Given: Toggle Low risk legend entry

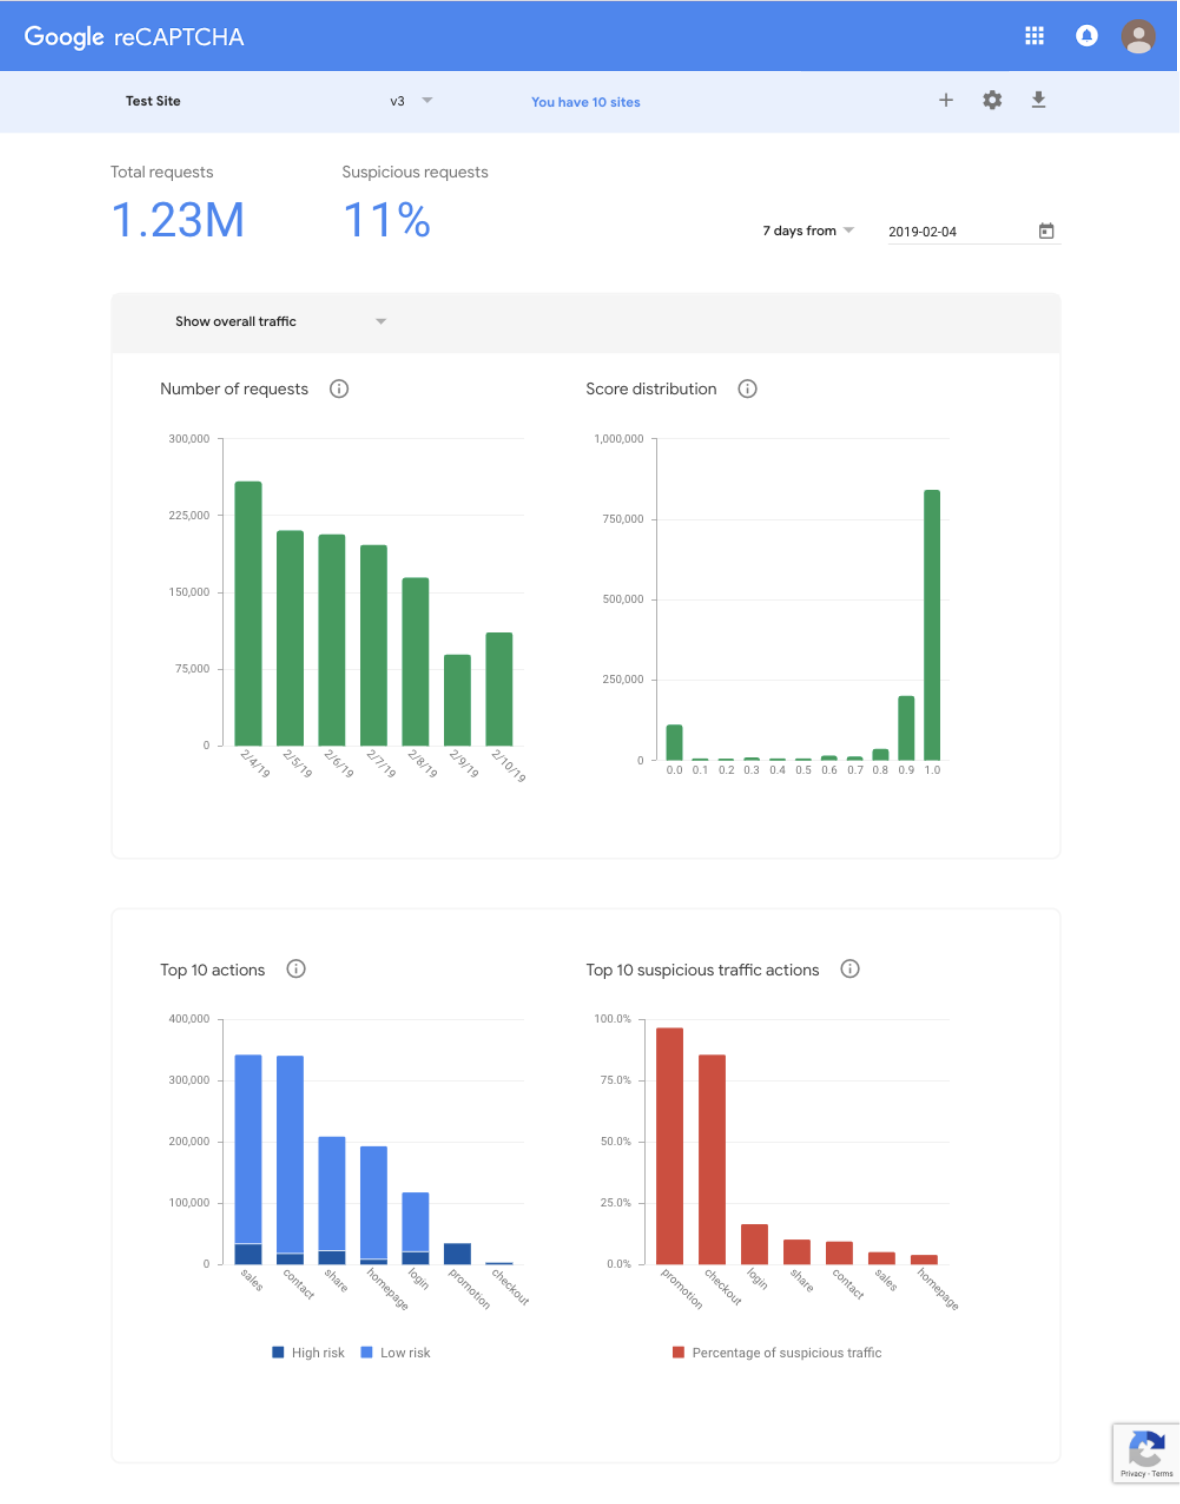Looking at the screenshot, I should 395,1353.
